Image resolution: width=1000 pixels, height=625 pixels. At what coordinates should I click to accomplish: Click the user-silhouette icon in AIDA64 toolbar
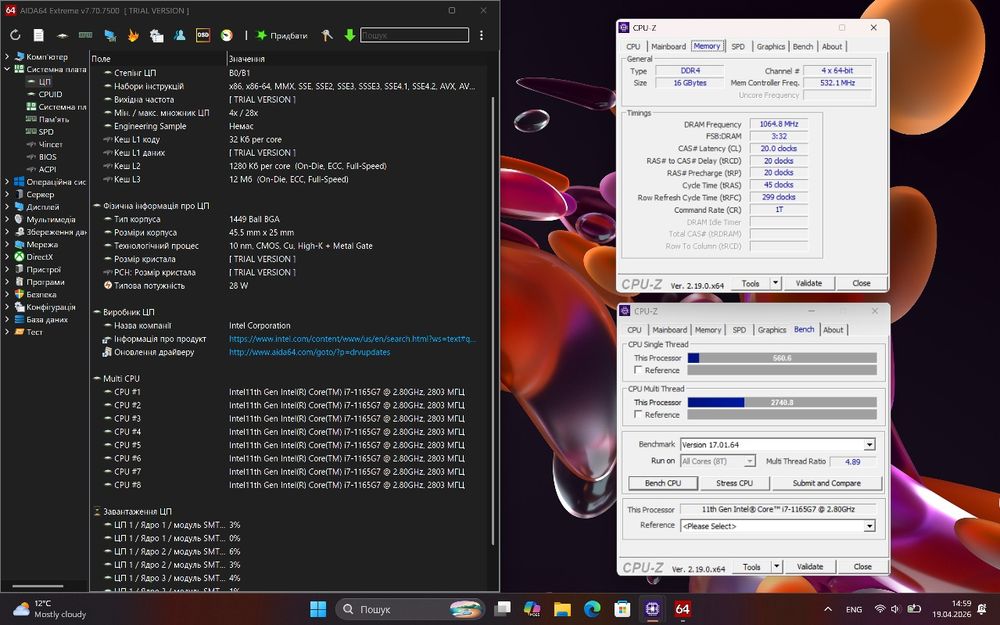[180, 36]
